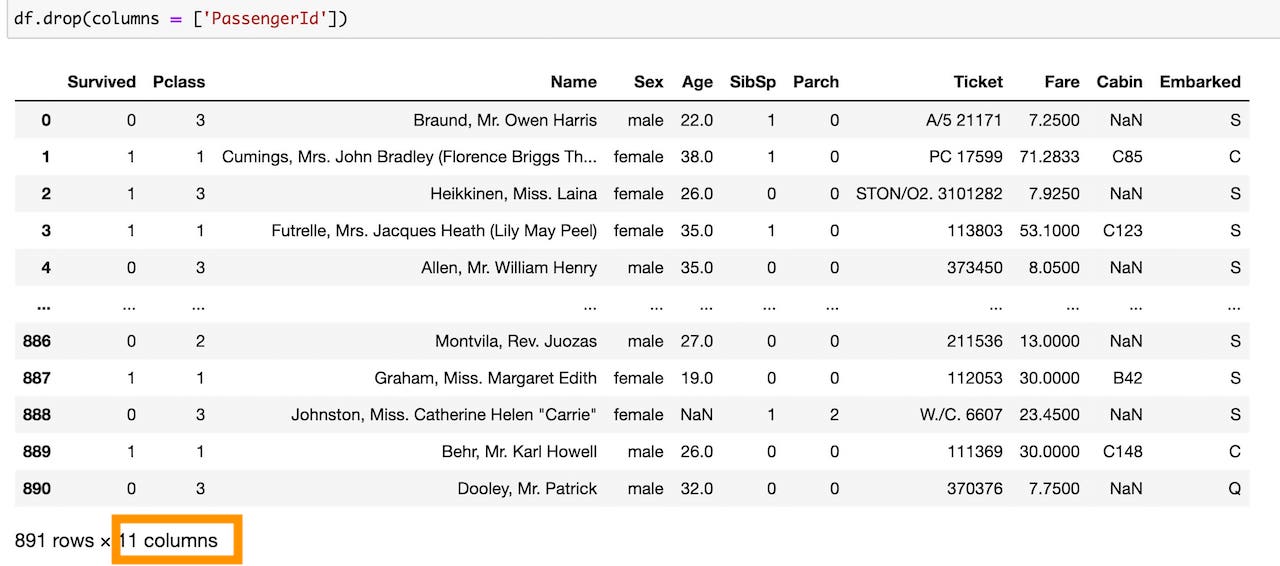Click the Name column header
This screenshot has height=566, width=1280.
574,82
